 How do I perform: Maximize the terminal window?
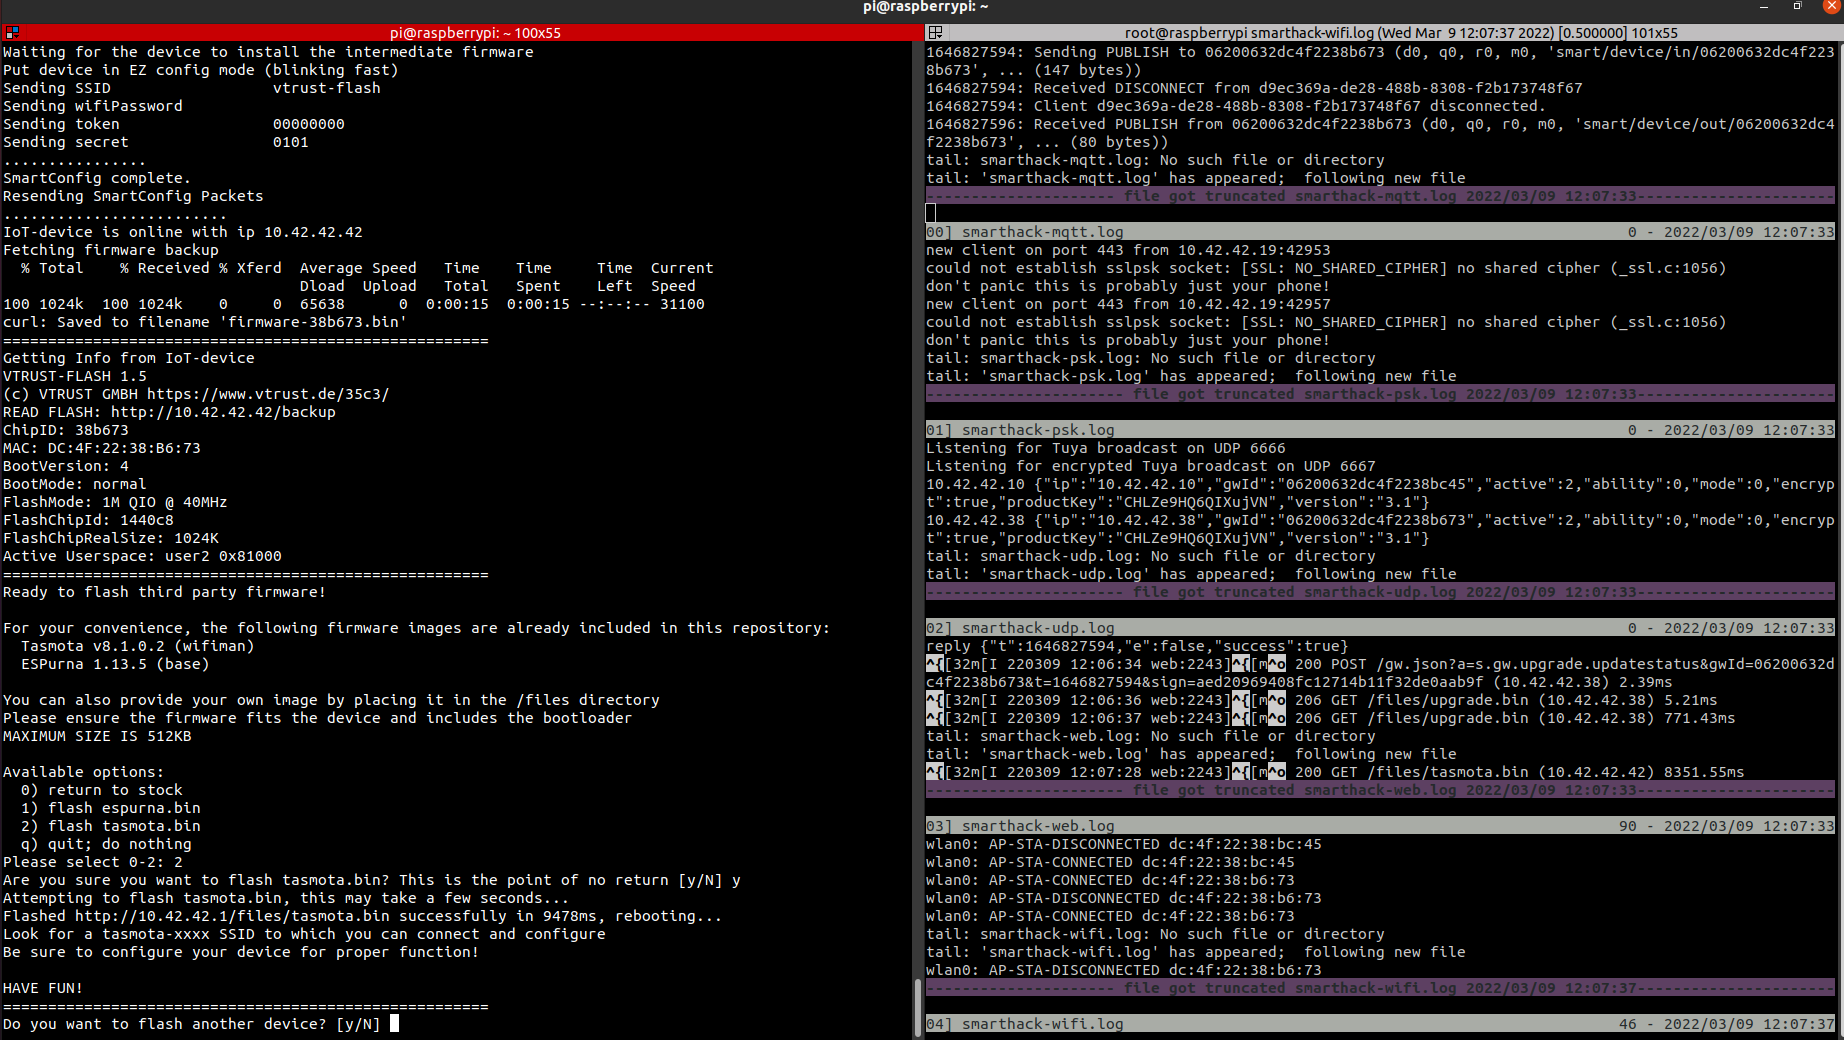tap(1797, 7)
